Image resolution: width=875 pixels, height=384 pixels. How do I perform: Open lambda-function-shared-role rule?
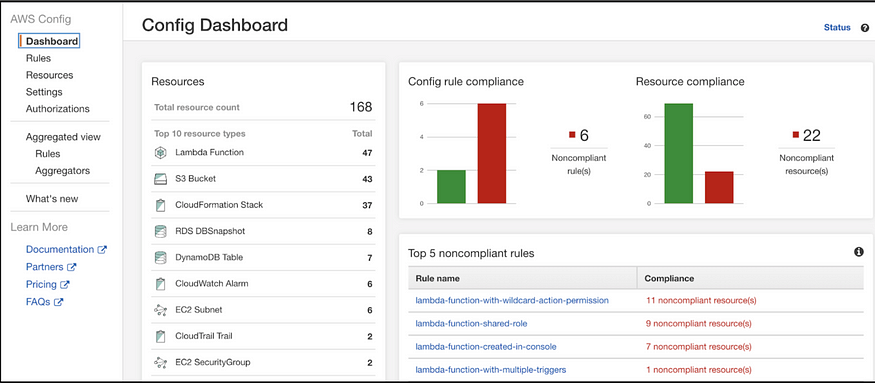(x=471, y=324)
